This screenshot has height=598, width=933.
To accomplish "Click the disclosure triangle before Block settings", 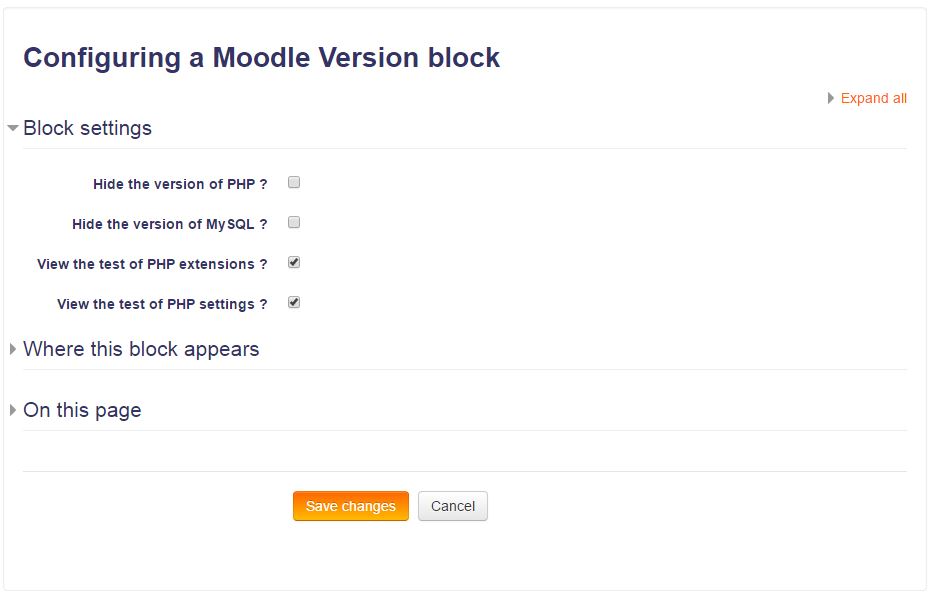I will coord(11,128).
